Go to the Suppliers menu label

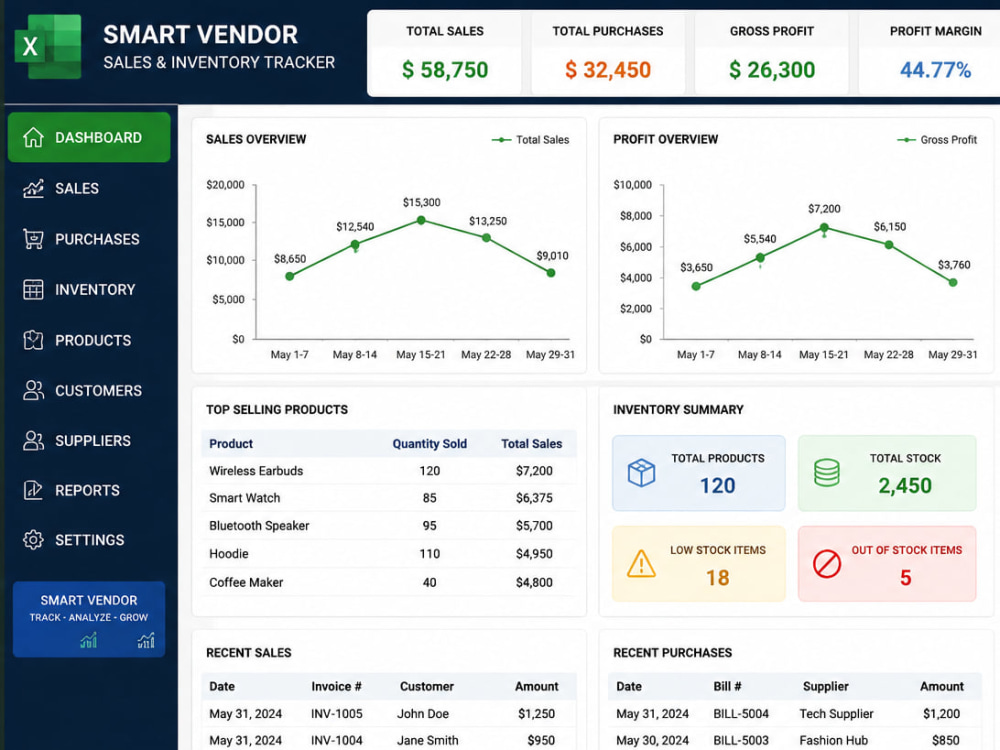coord(92,441)
